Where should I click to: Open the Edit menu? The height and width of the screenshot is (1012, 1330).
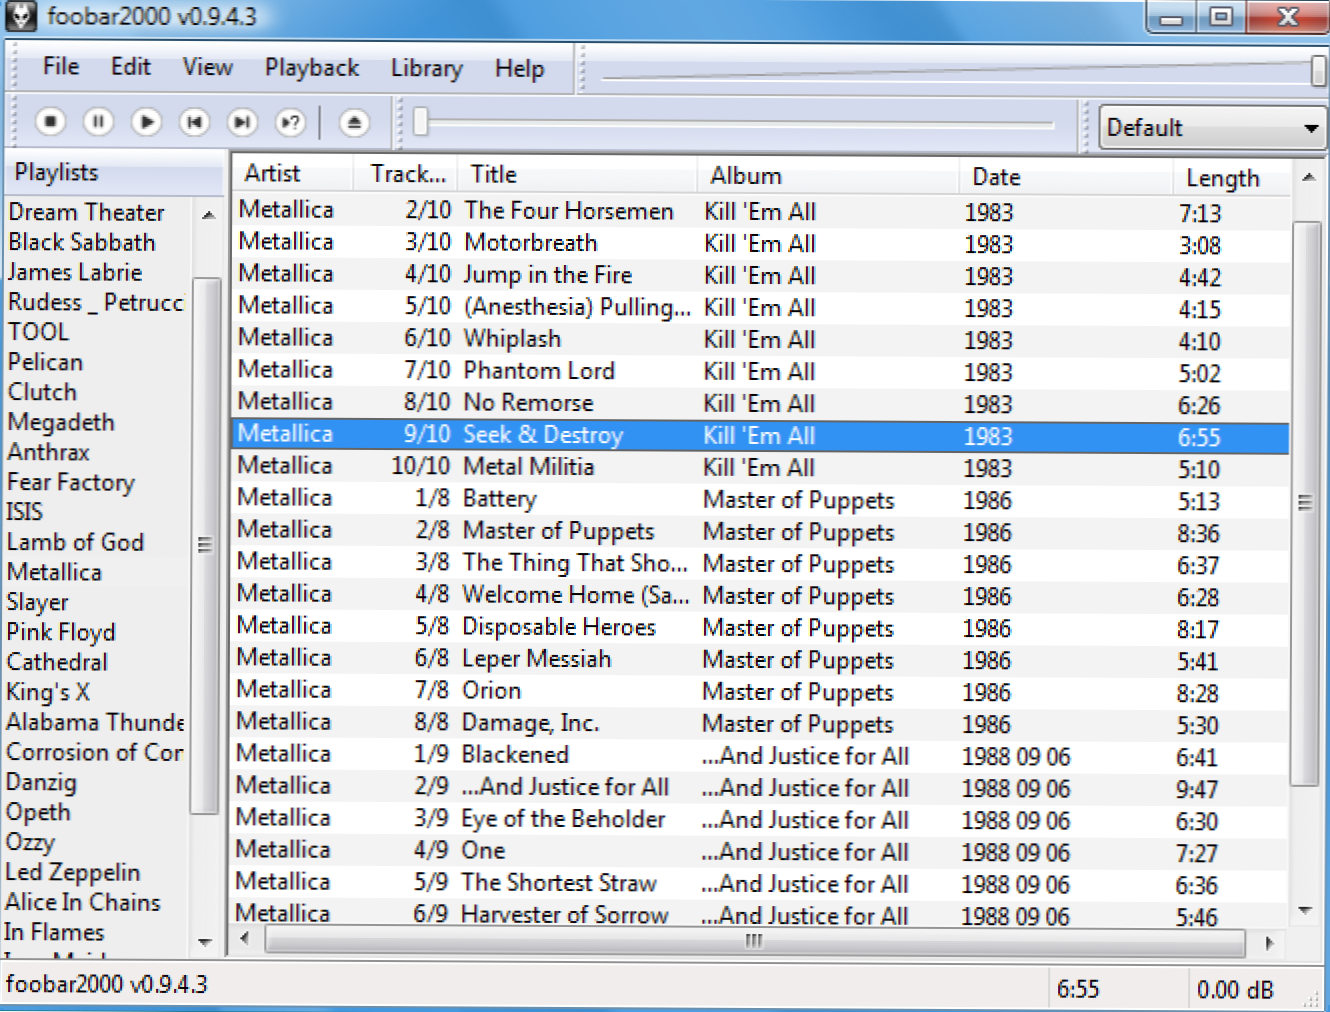131,67
